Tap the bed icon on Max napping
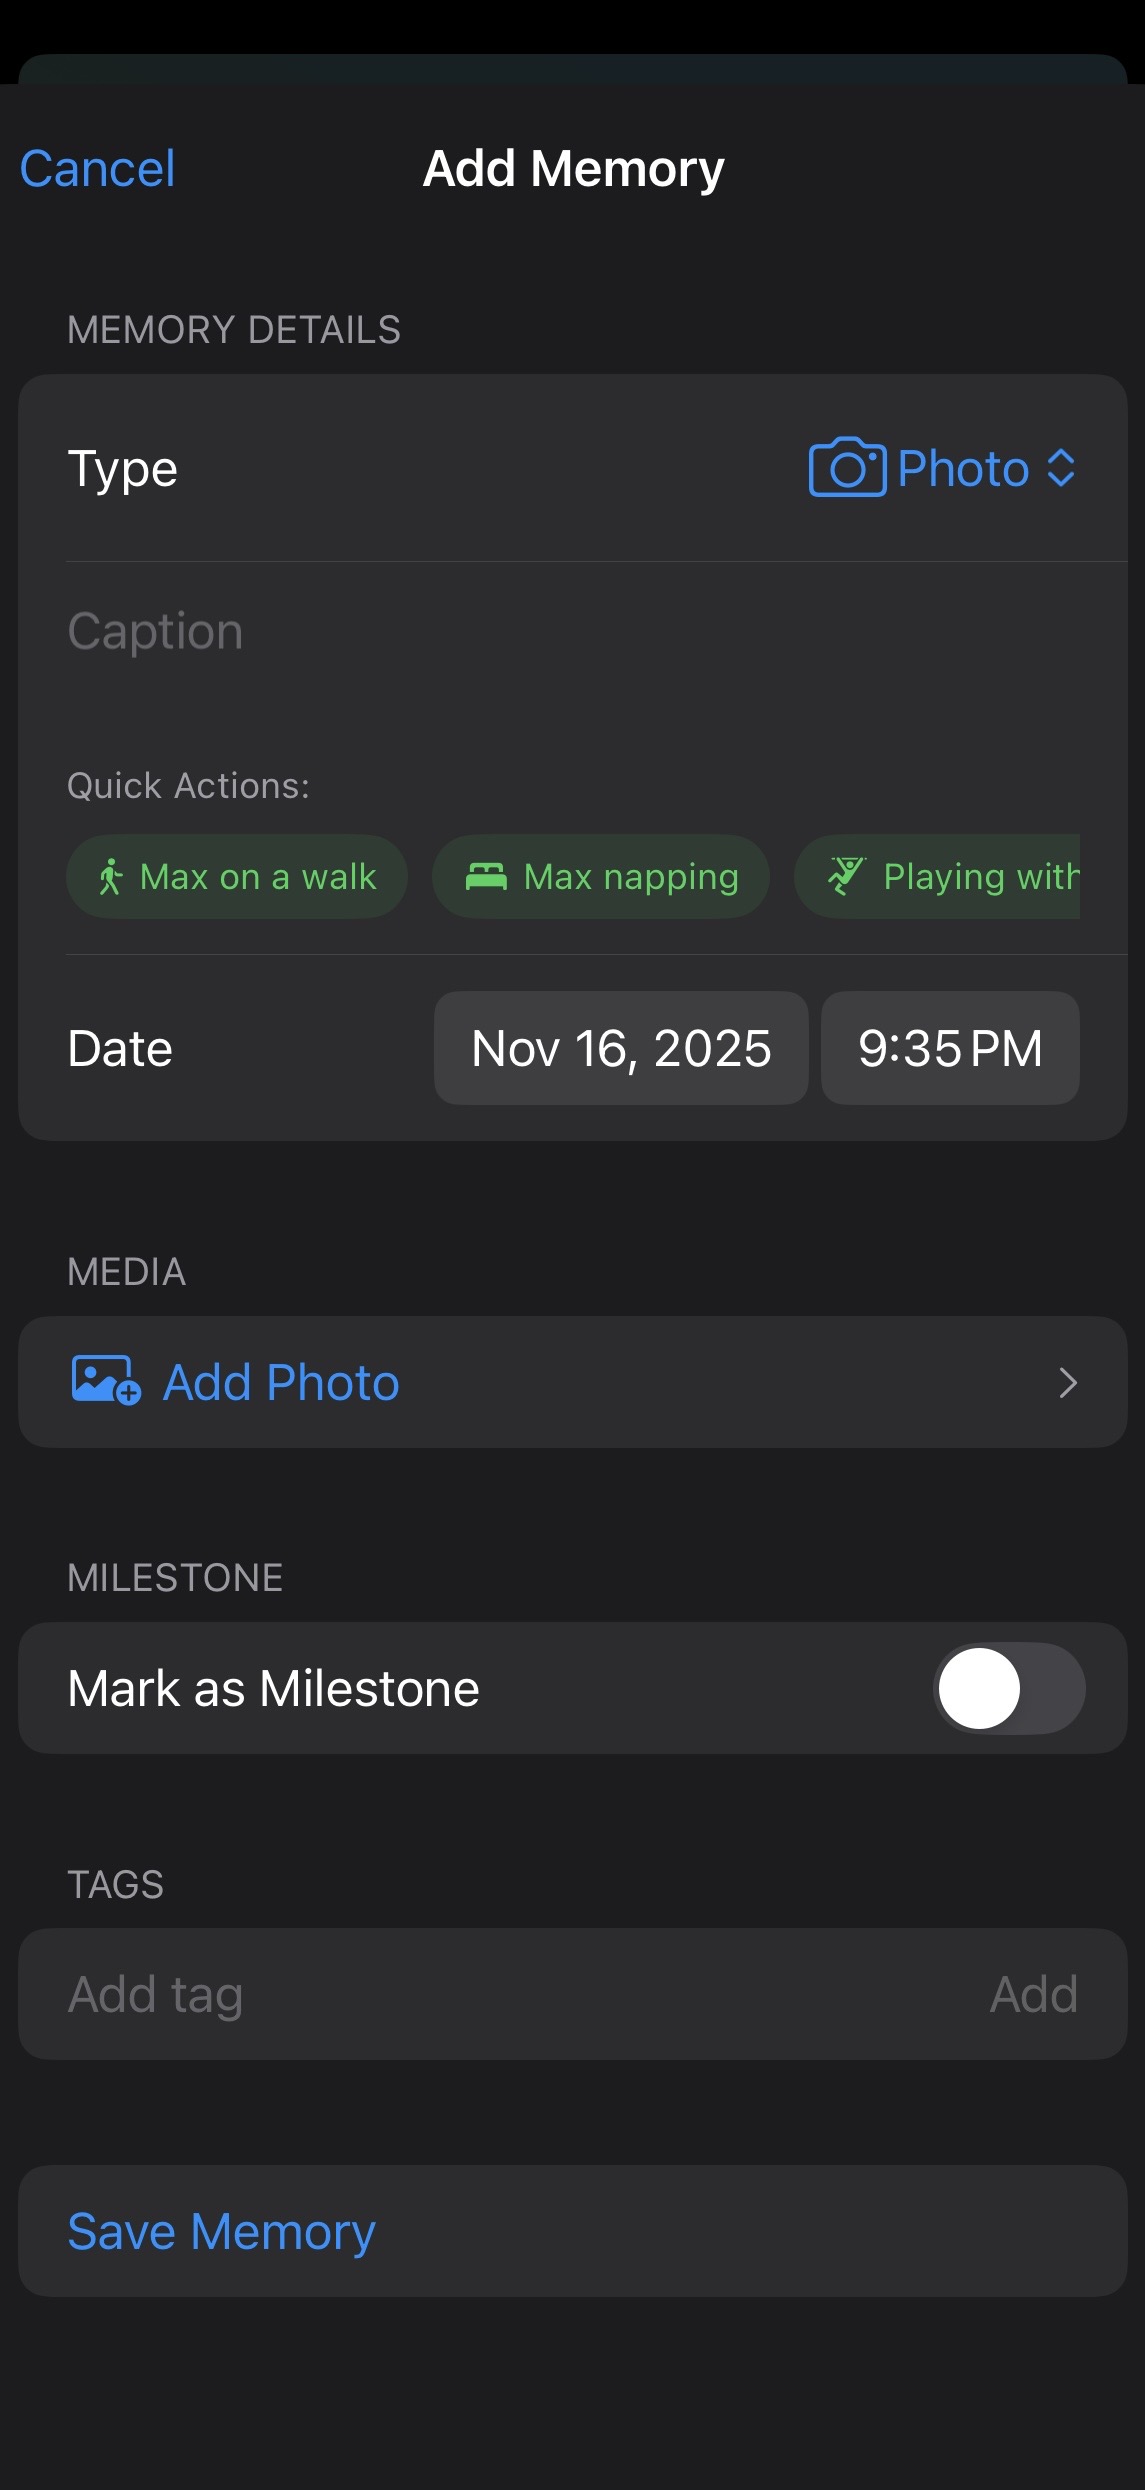Screen dimensions: 1145x2490 pyautogui.click(x=486, y=877)
